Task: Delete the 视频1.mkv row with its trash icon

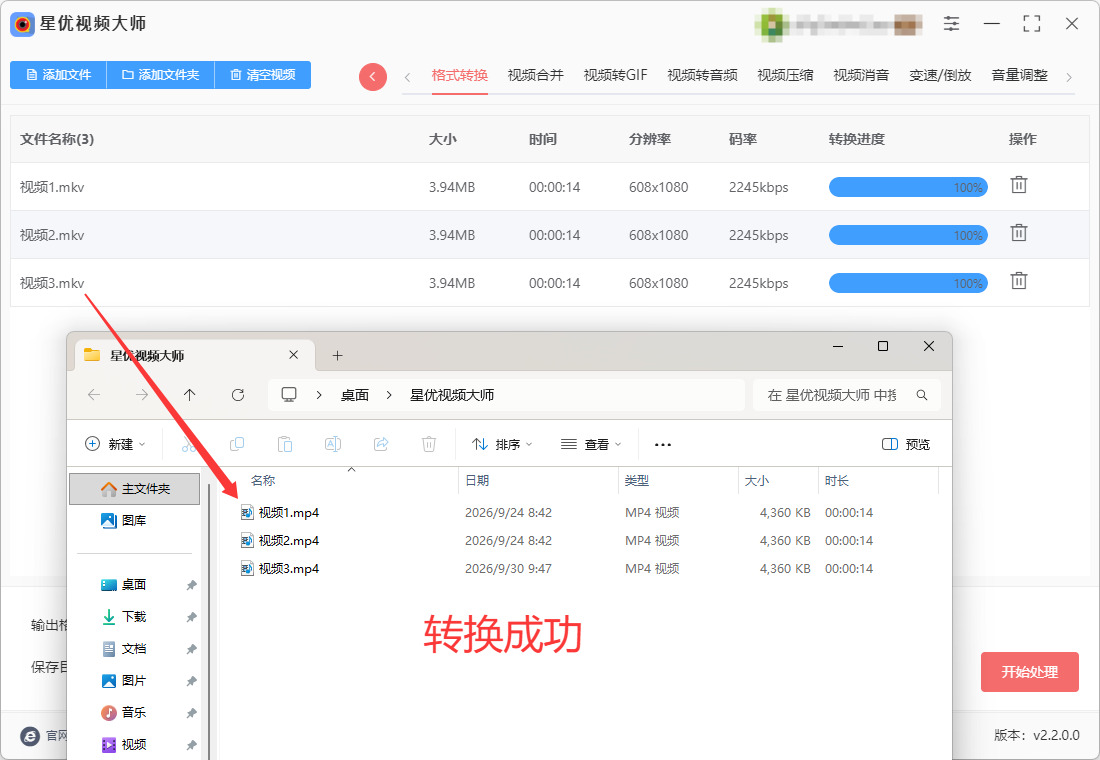Action: [1019, 185]
